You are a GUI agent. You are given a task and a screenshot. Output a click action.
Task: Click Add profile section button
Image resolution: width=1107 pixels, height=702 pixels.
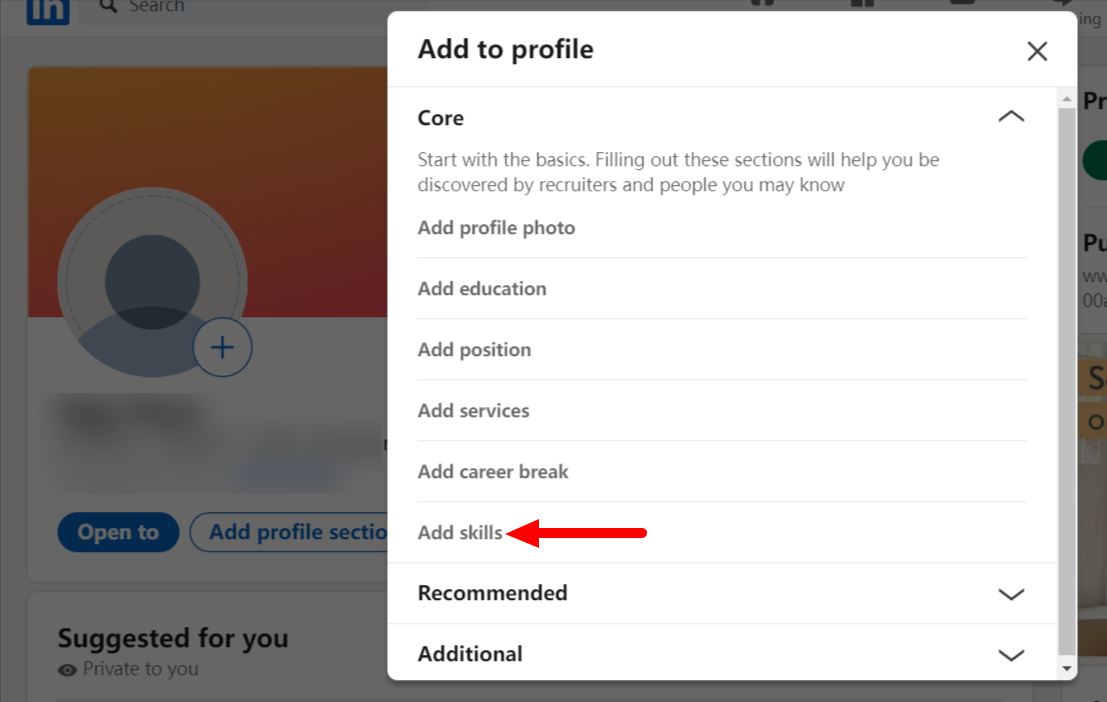coord(289,532)
